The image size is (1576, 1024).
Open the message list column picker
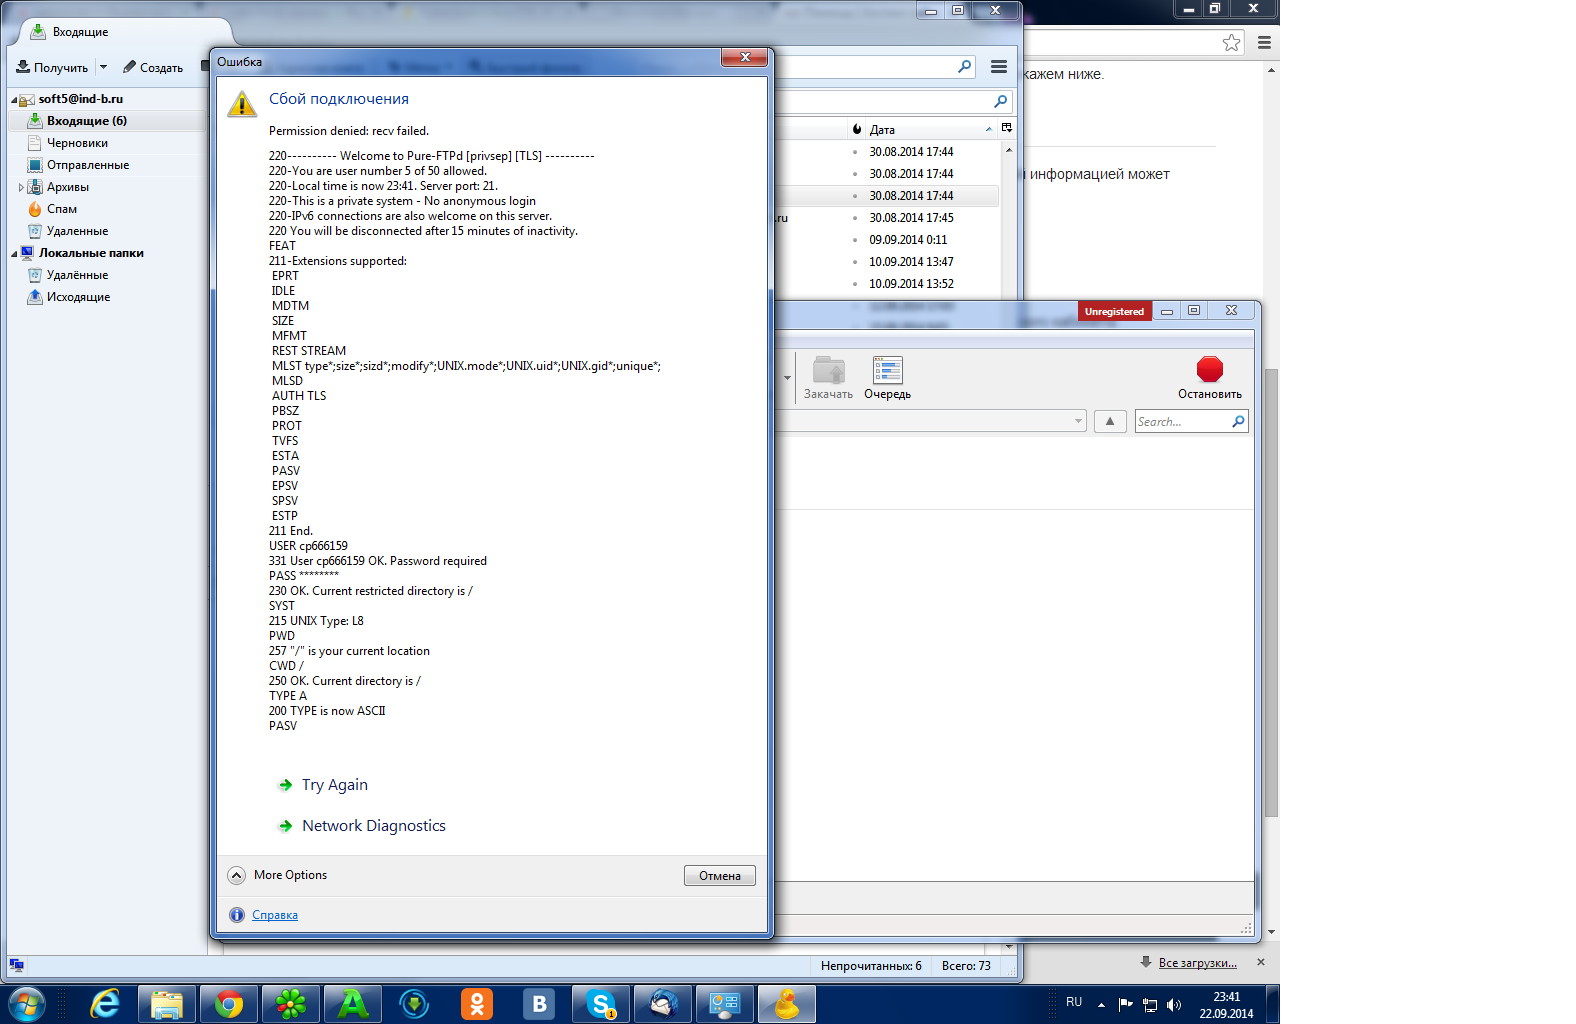click(x=1006, y=128)
